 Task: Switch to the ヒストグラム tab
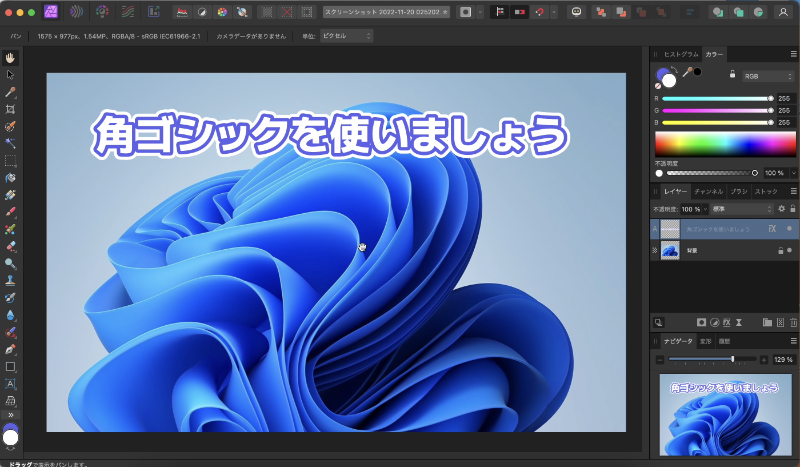[x=681, y=54]
